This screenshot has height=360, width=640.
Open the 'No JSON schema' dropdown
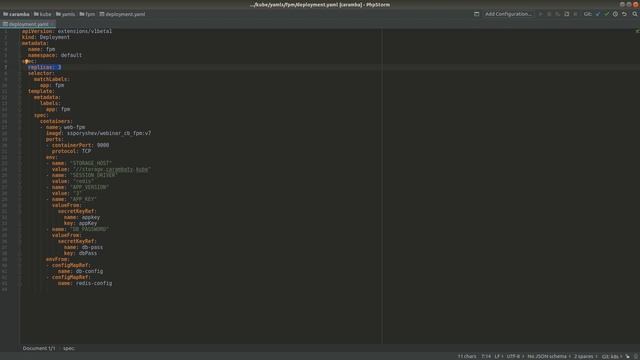tap(548, 356)
